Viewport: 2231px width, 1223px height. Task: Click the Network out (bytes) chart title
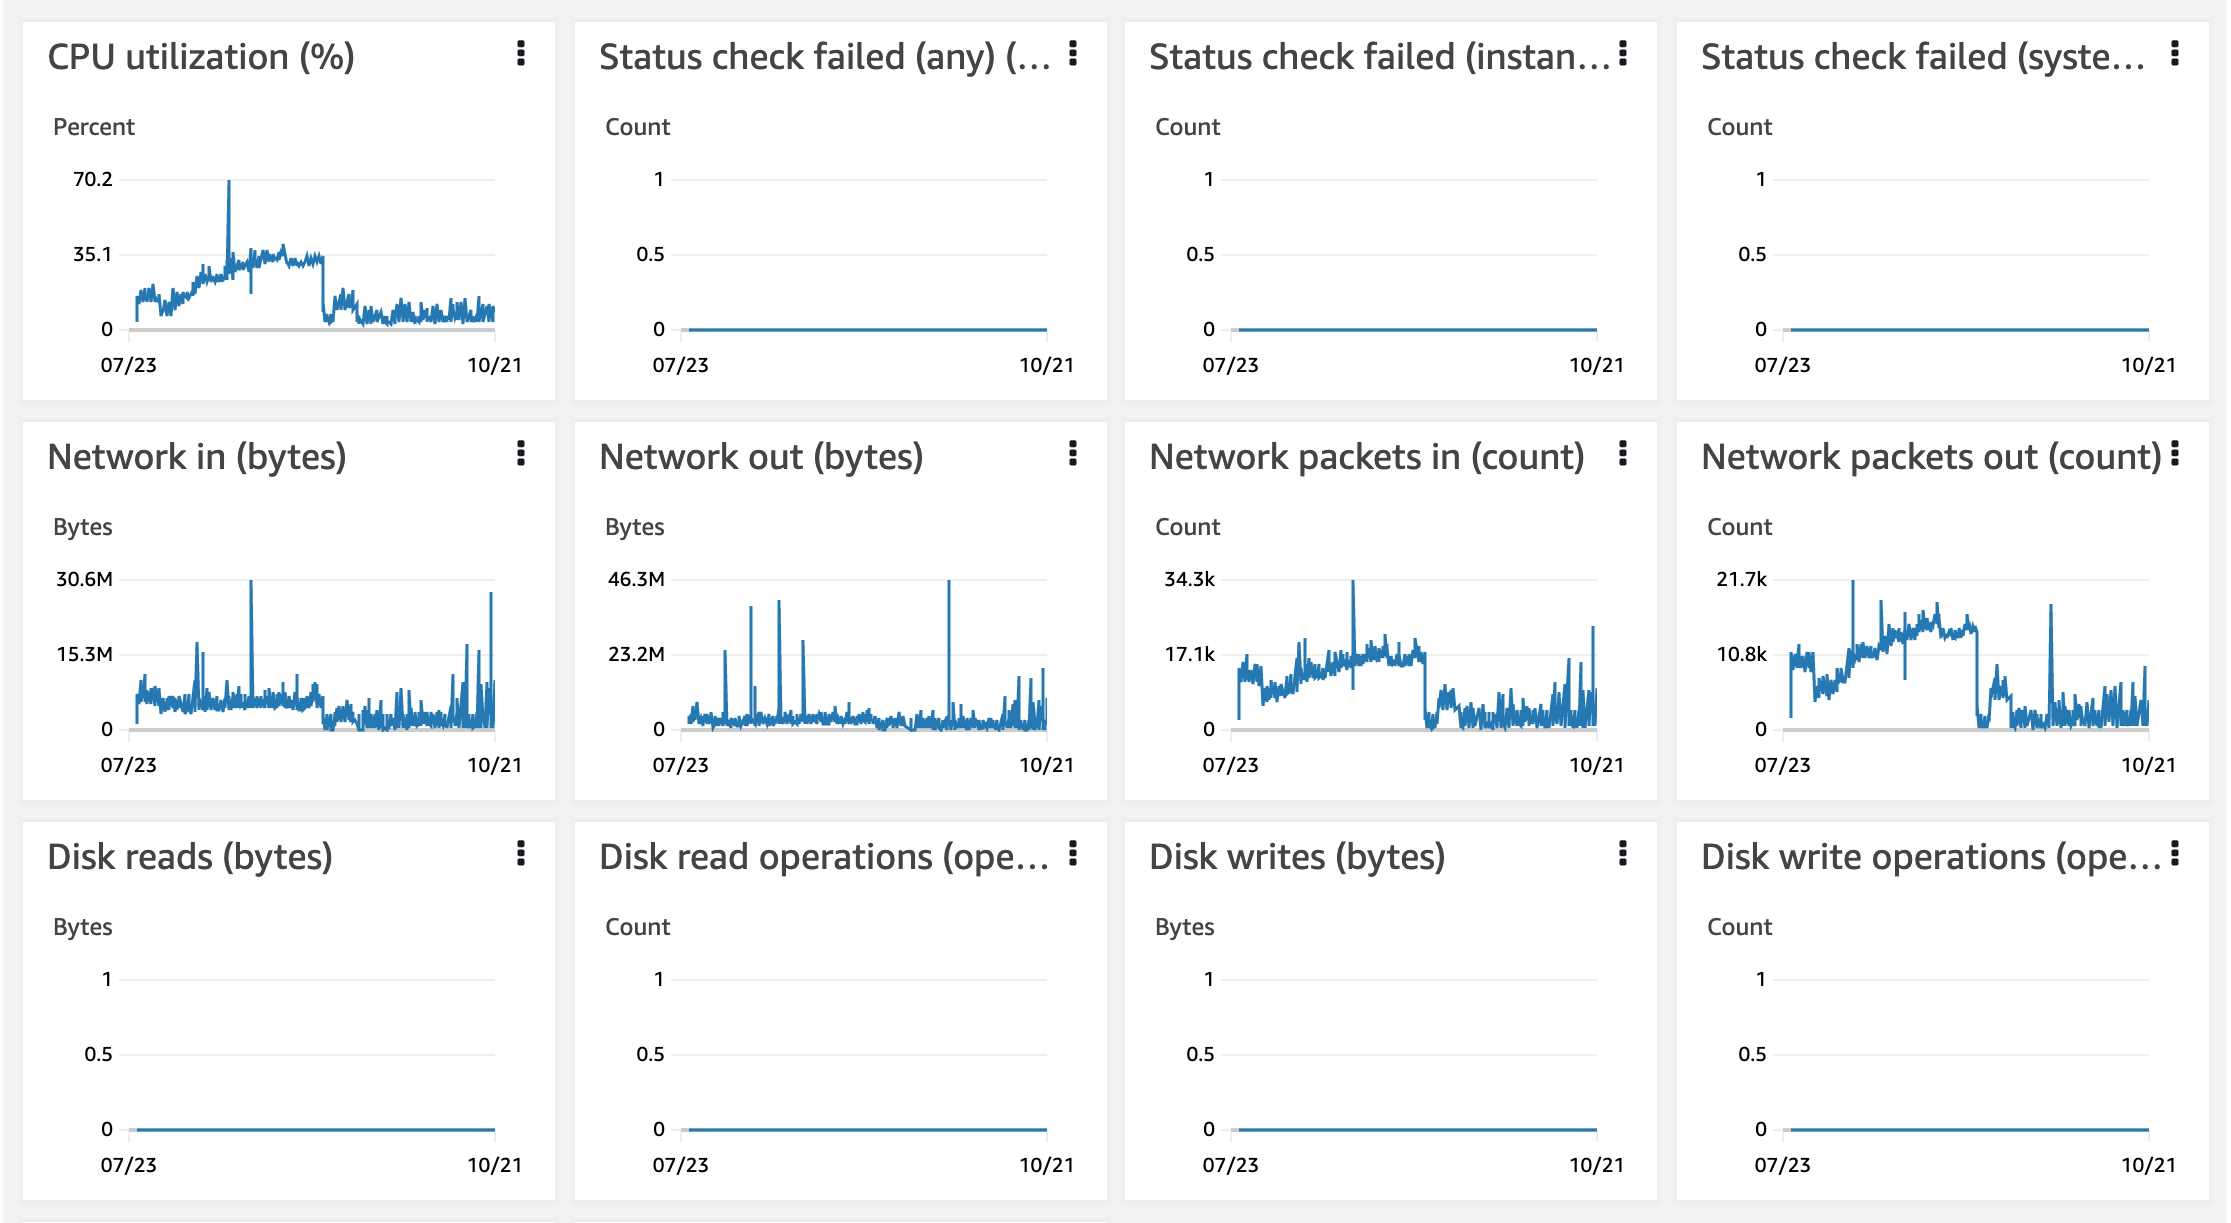(x=761, y=457)
